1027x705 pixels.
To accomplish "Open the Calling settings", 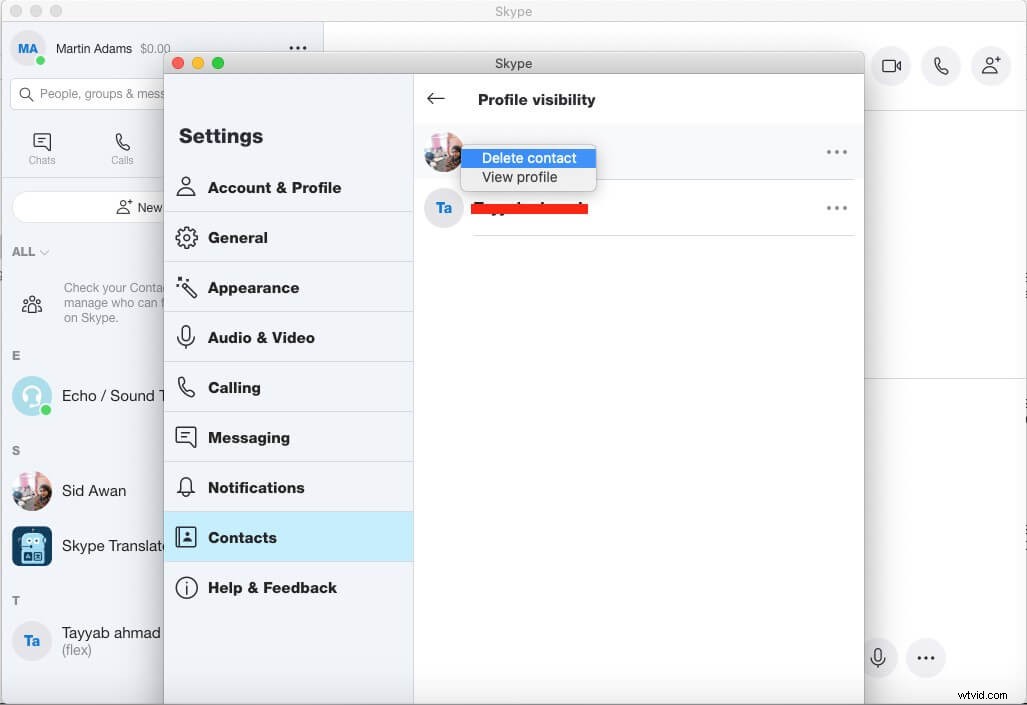I will tap(234, 387).
